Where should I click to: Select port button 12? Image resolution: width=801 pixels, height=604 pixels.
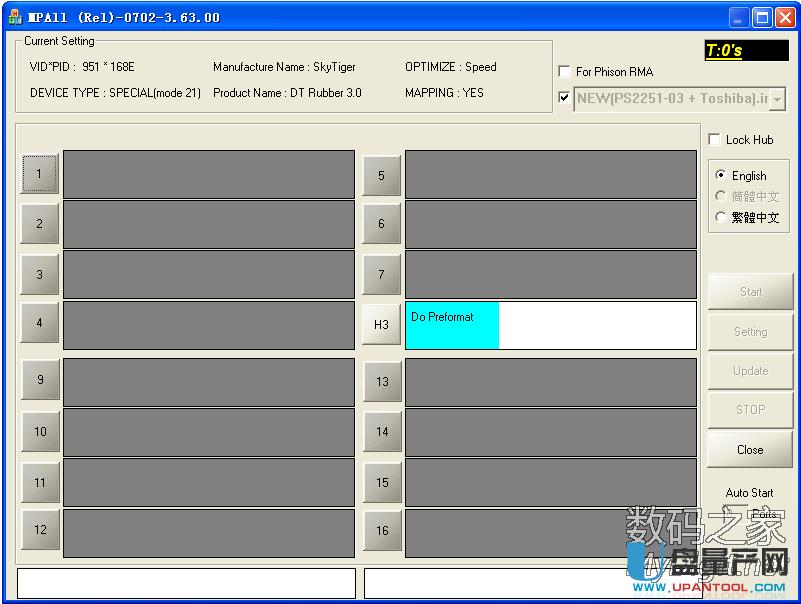pyautogui.click(x=39, y=530)
